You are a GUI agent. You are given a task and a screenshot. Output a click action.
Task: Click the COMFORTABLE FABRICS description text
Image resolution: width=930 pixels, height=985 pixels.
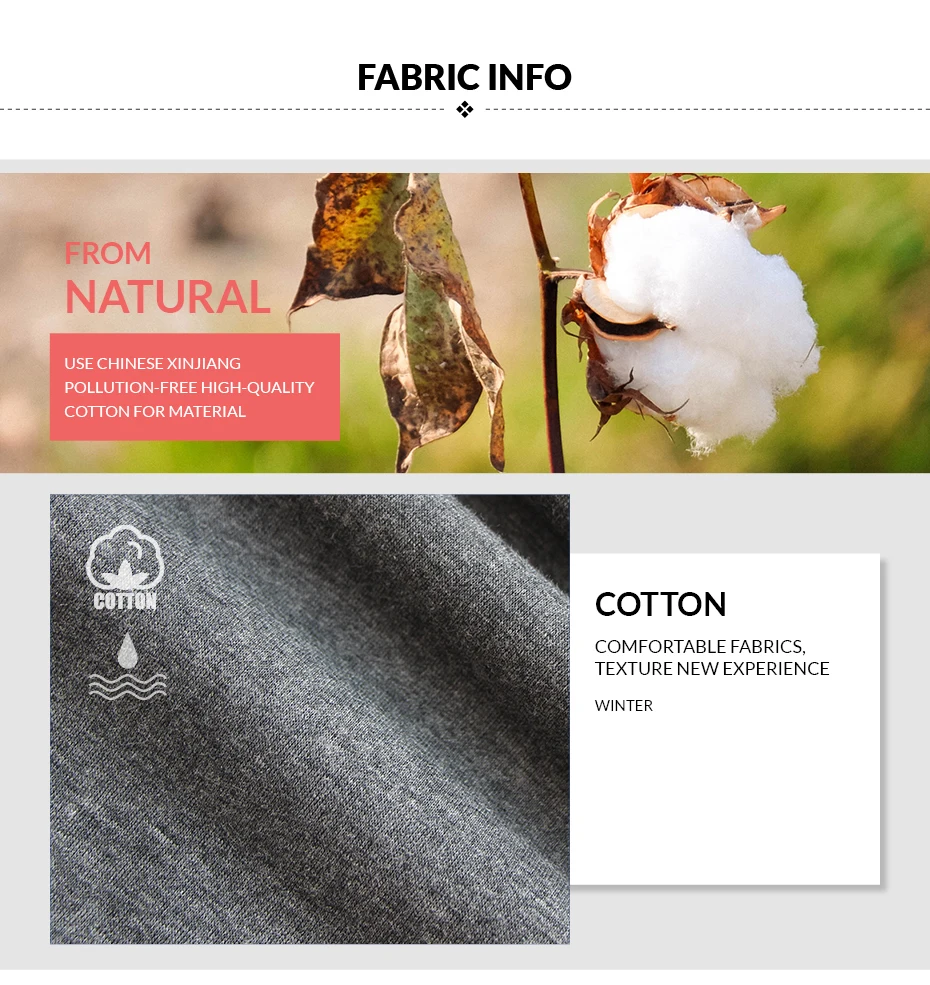[x=700, y=646]
